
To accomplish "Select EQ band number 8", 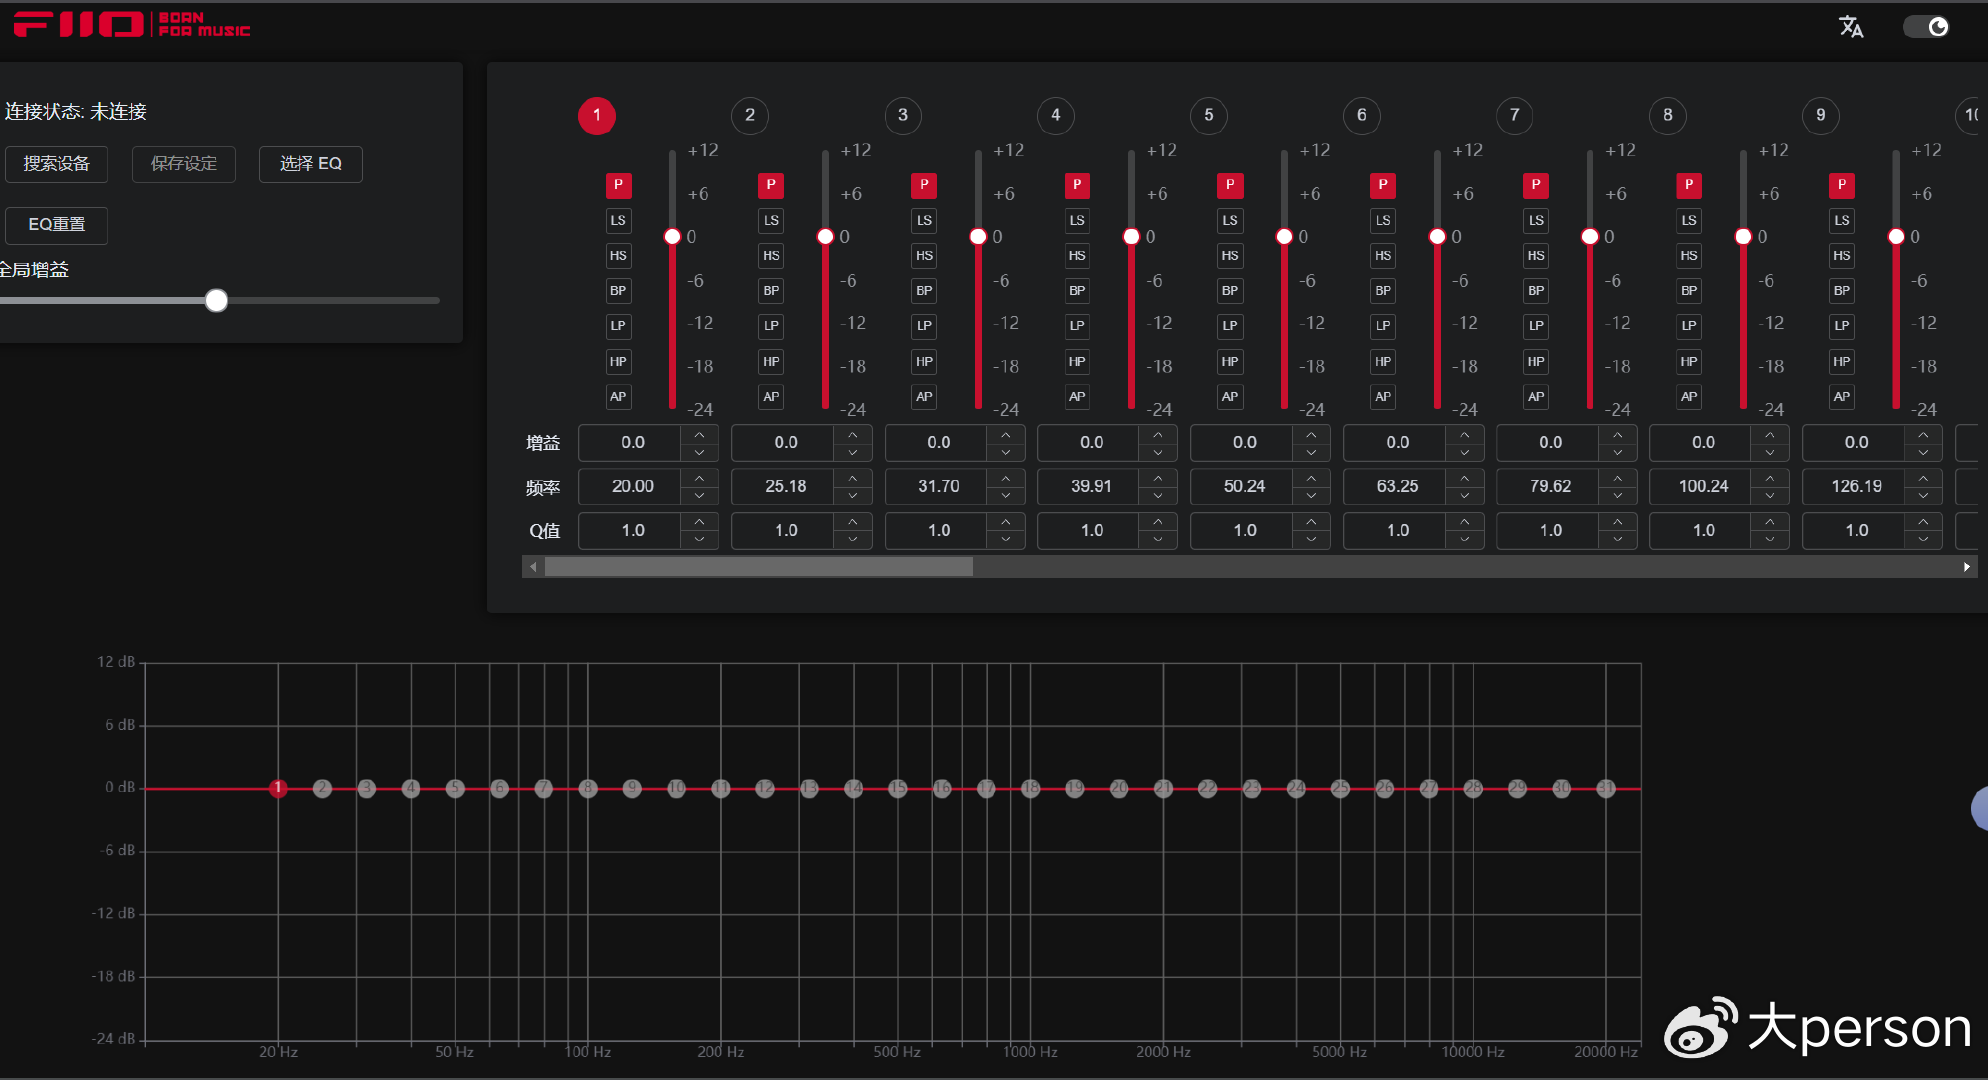I will point(1668,115).
